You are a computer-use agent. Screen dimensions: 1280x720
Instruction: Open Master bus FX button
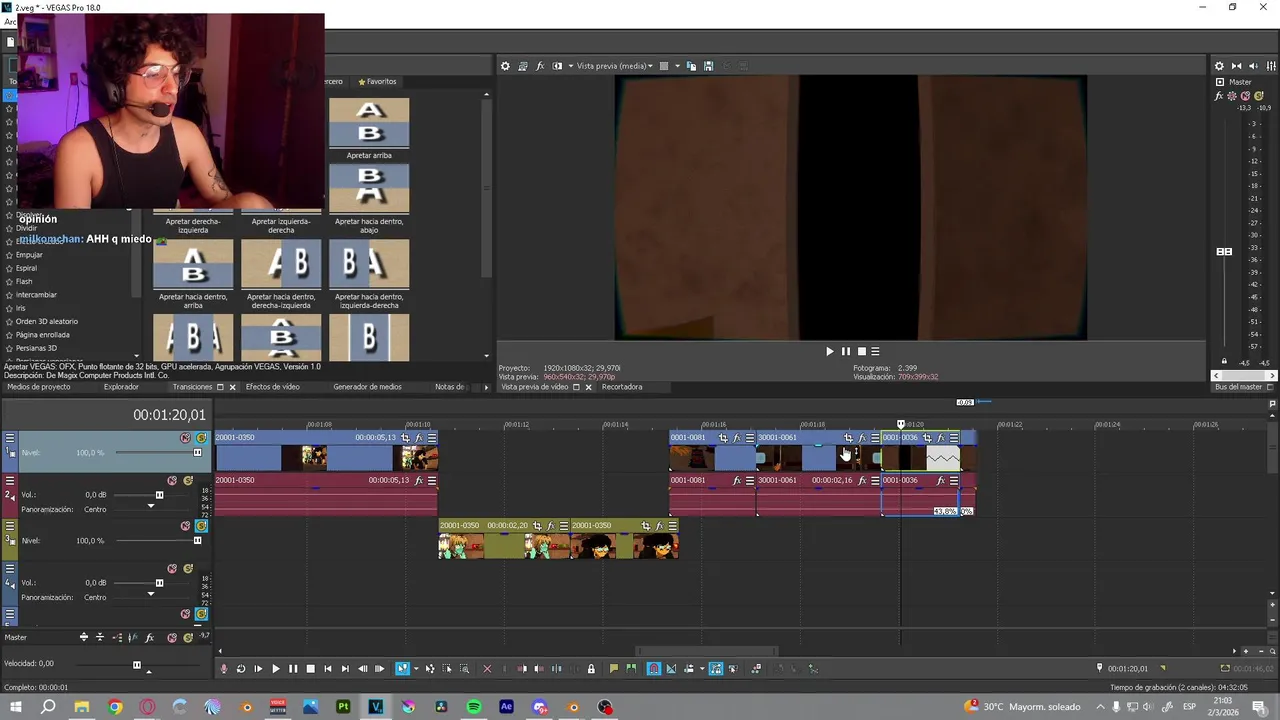pyautogui.click(x=1218, y=96)
